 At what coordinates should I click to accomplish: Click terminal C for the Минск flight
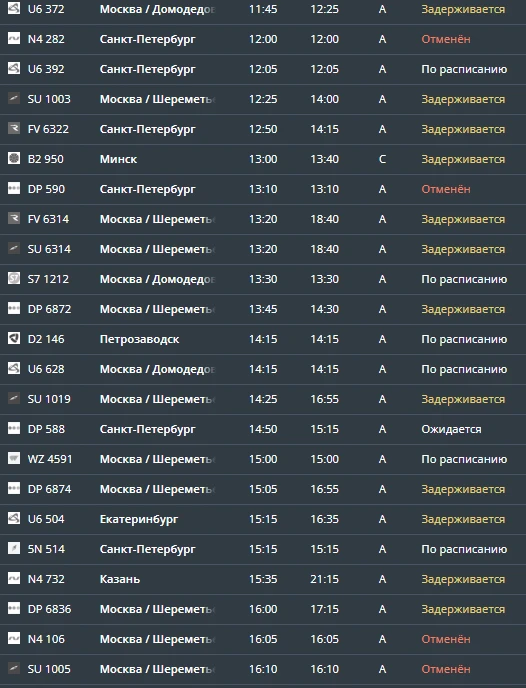point(383,159)
